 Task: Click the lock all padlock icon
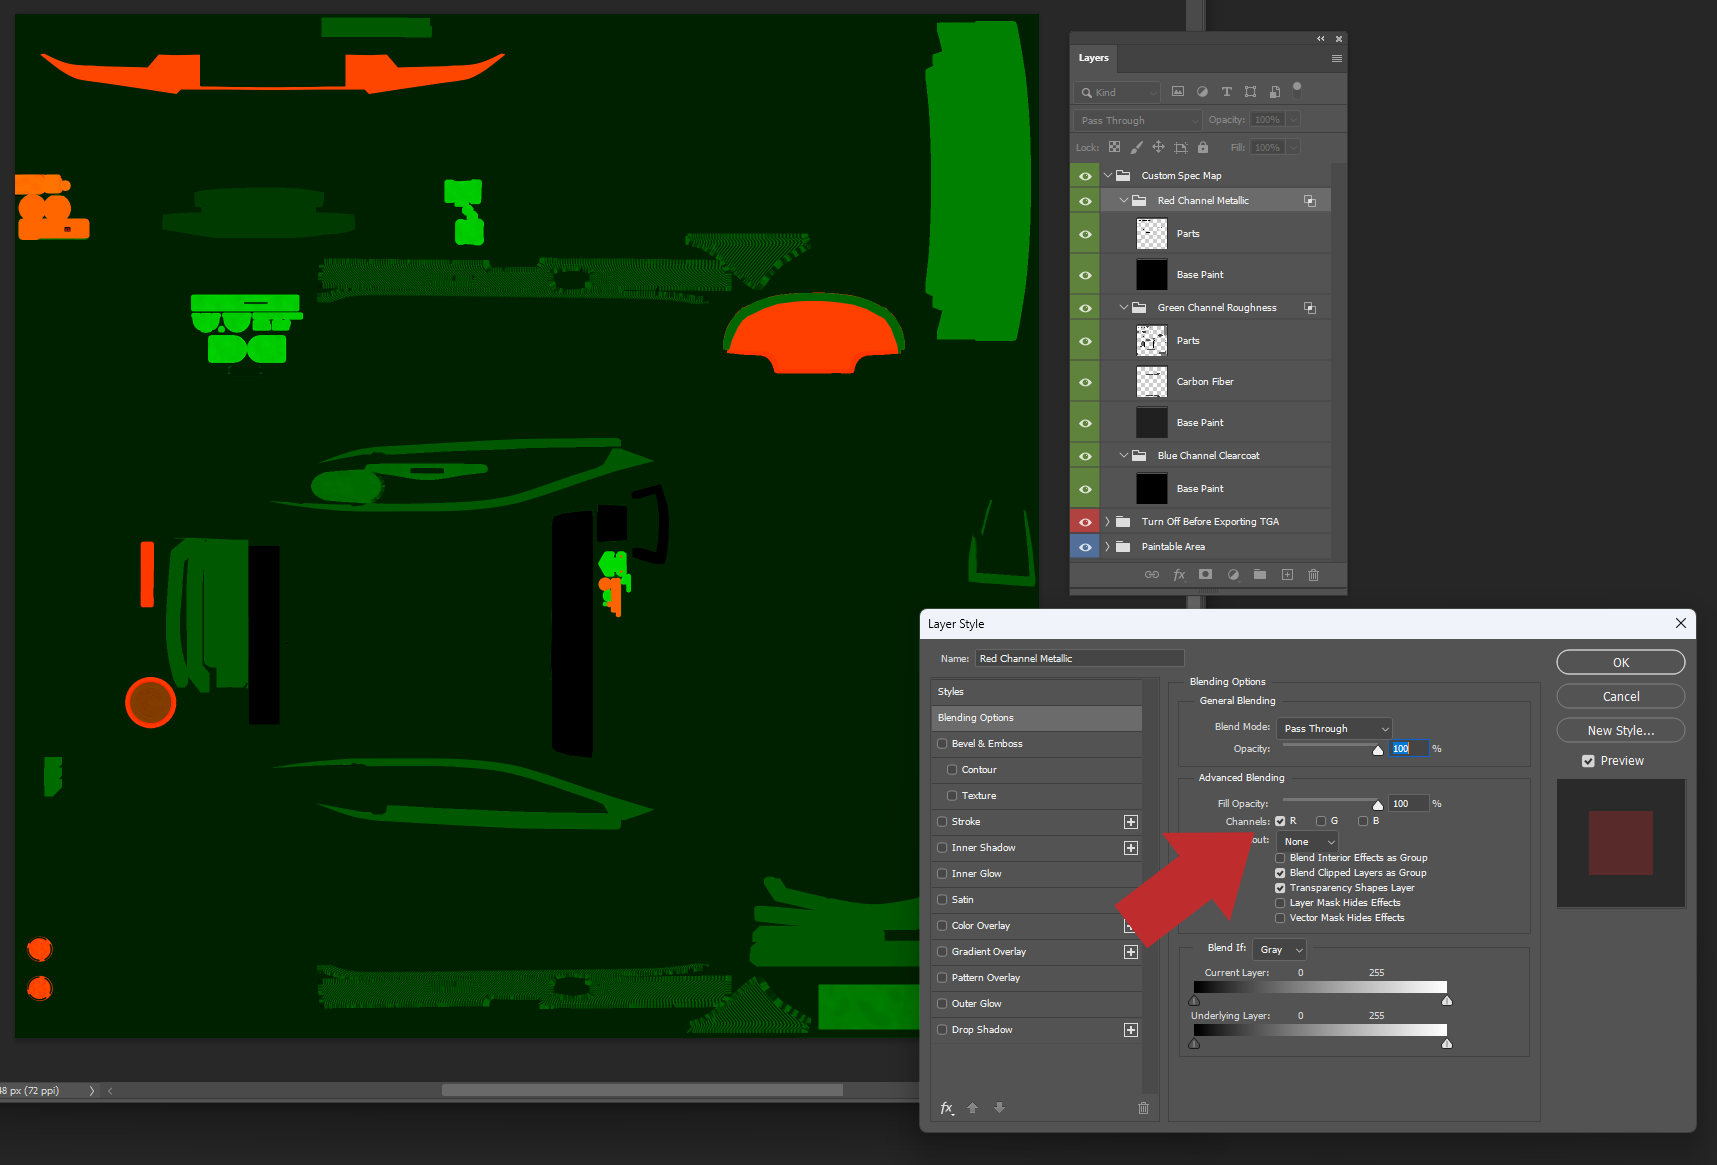[1203, 148]
